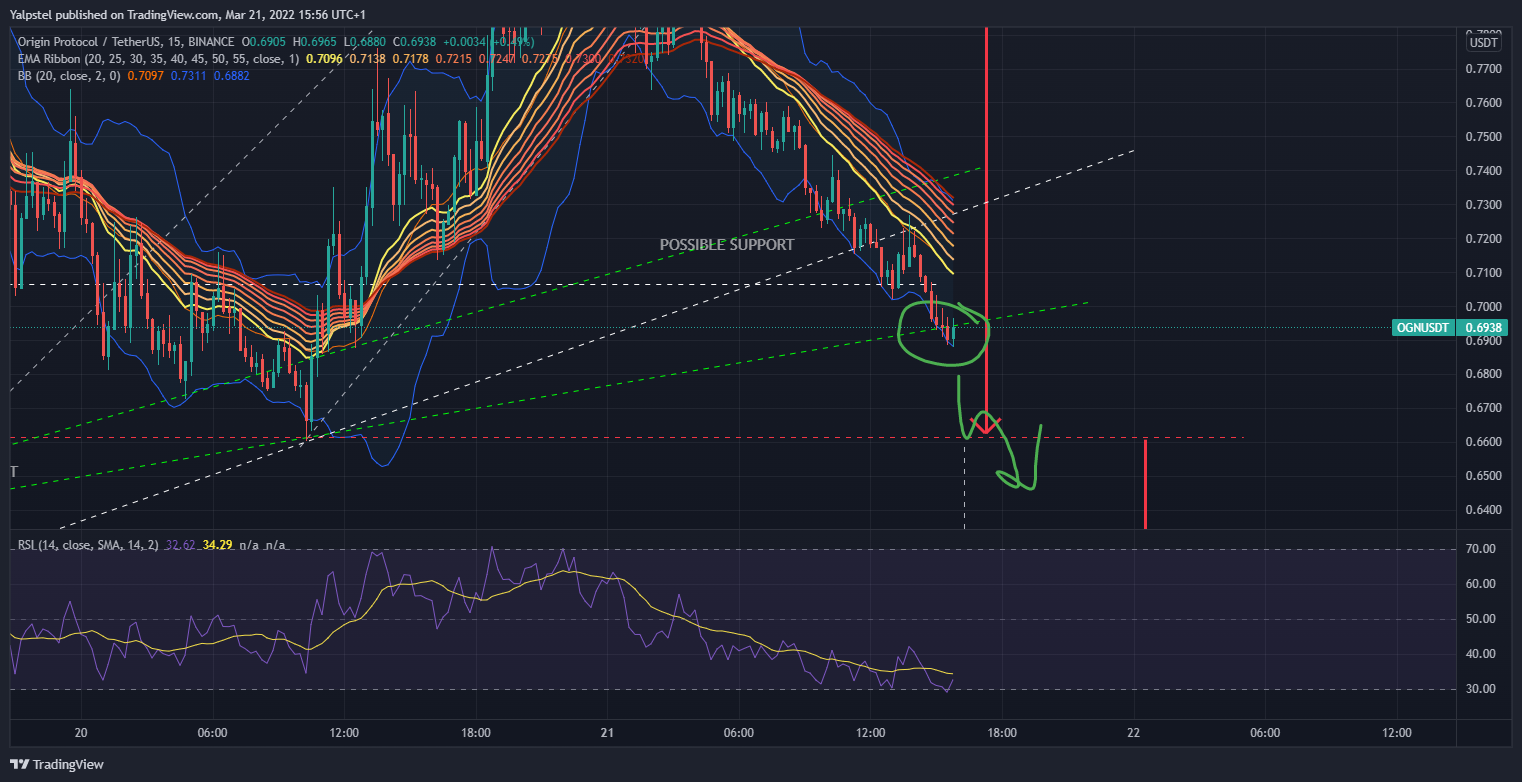Click the +0.0034 change value in legend

point(464,42)
